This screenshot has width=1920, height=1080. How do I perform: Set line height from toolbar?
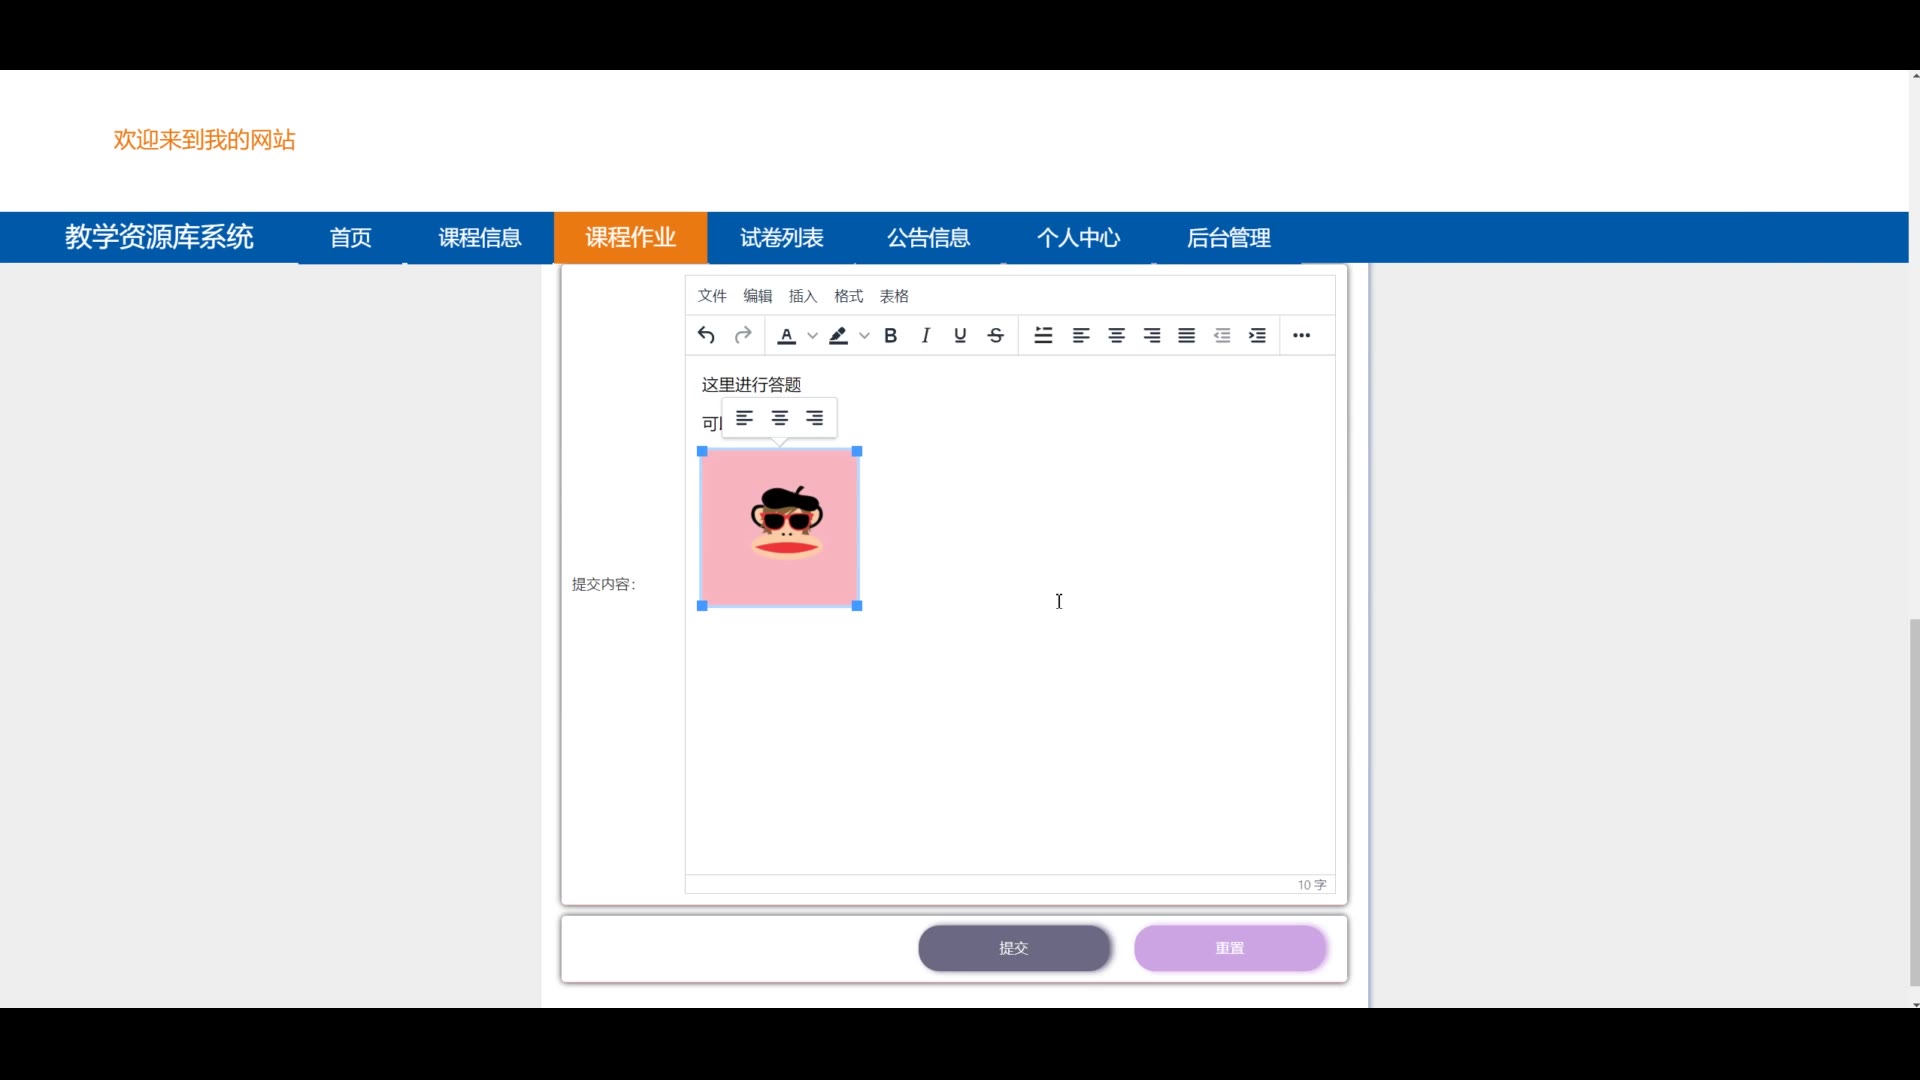click(1043, 336)
